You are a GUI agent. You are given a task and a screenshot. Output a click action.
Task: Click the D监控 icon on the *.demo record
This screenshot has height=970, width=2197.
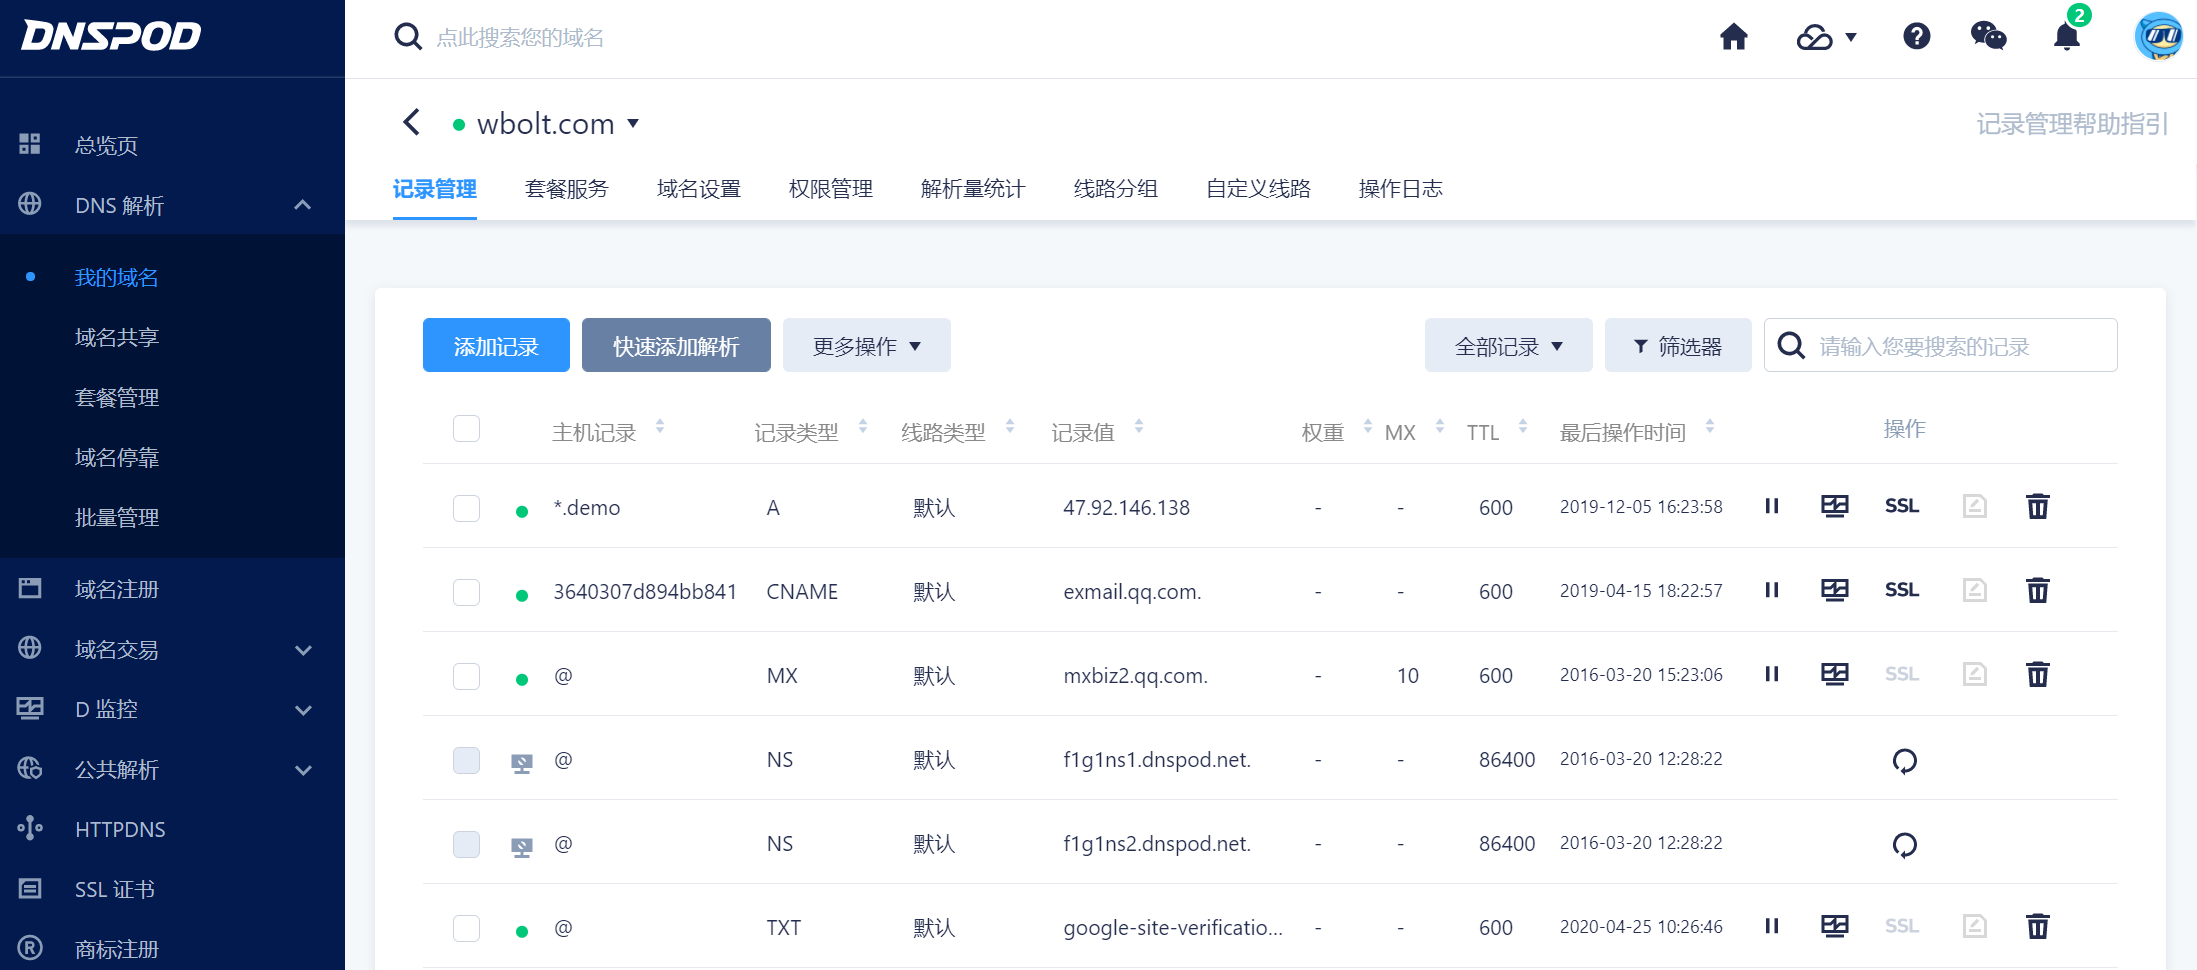pyautogui.click(x=1835, y=507)
